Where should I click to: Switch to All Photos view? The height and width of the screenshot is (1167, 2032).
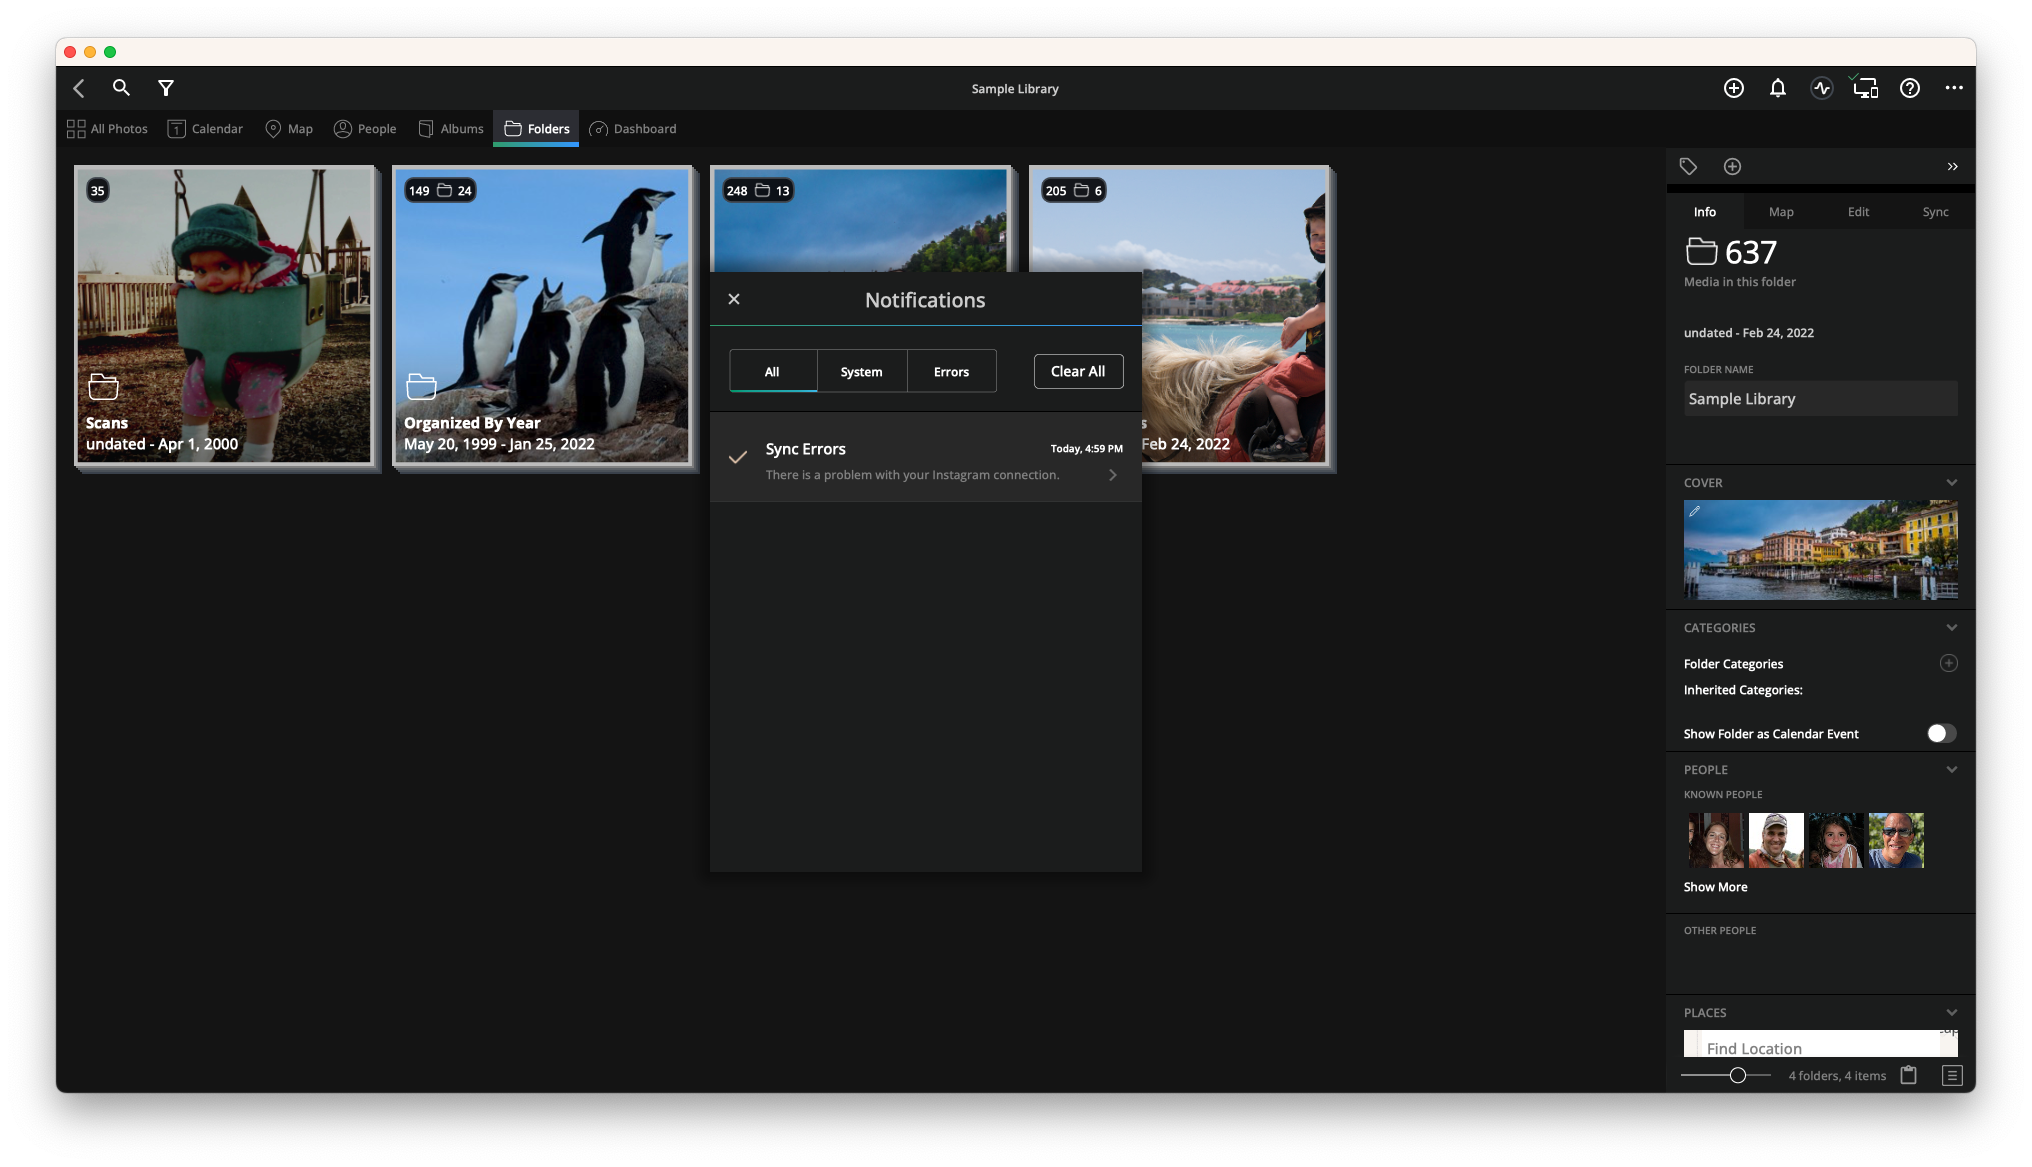107,129
